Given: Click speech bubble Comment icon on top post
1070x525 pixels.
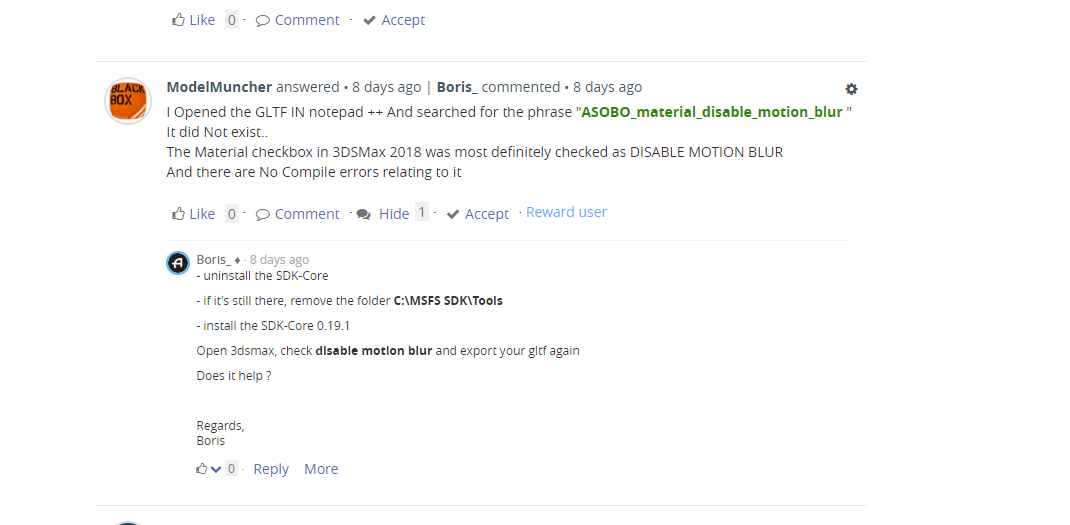Looking at the screenshot, I should click(263, 20).
